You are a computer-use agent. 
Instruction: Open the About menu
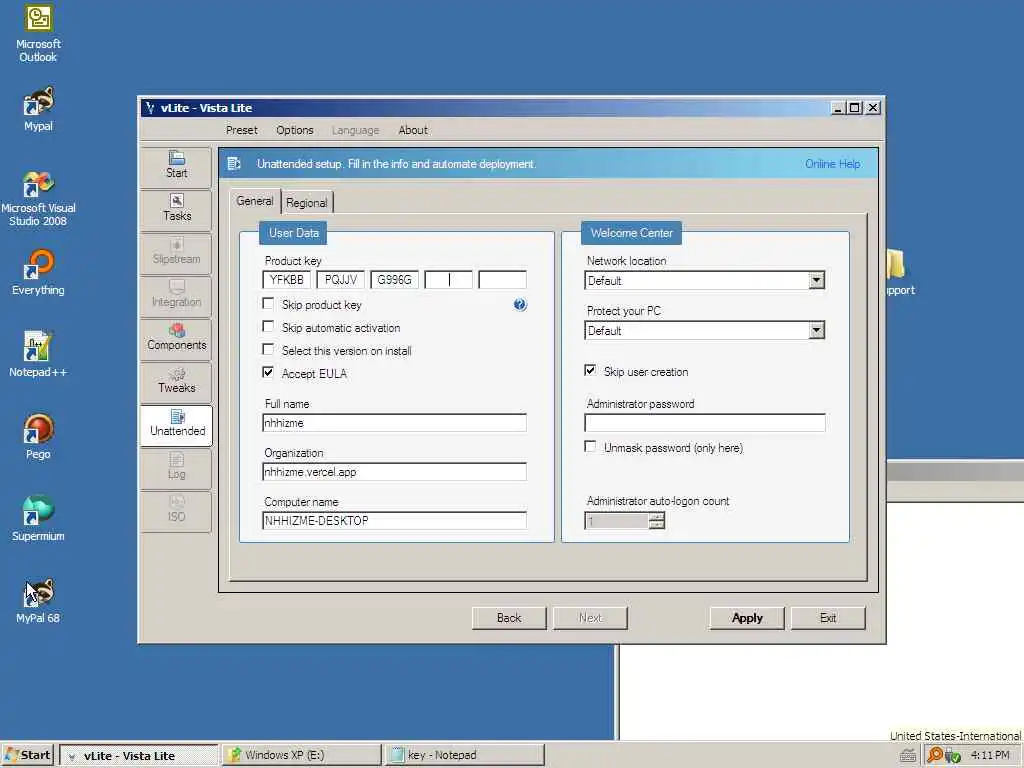click(413, 130)
